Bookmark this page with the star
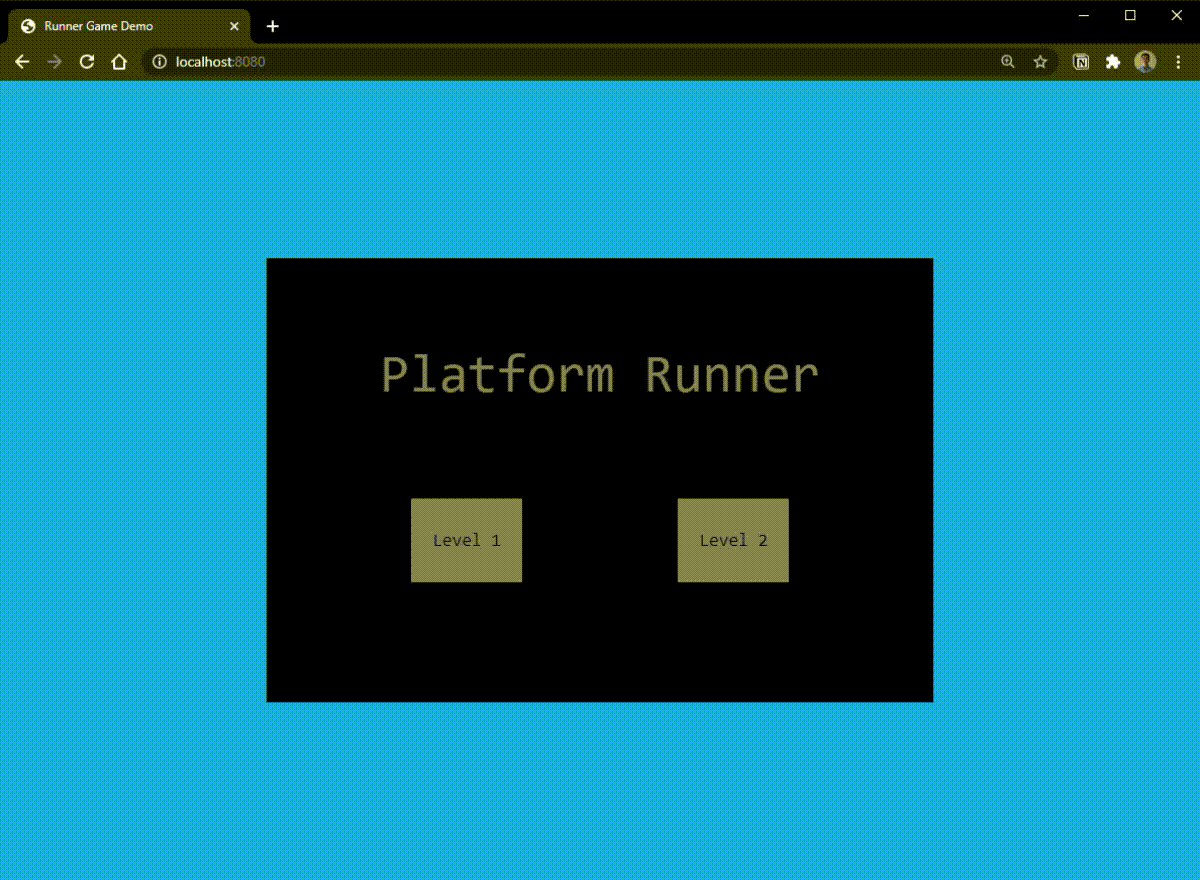The image size is (1200, 880). pyautogui.click(x=1040, y=62)
